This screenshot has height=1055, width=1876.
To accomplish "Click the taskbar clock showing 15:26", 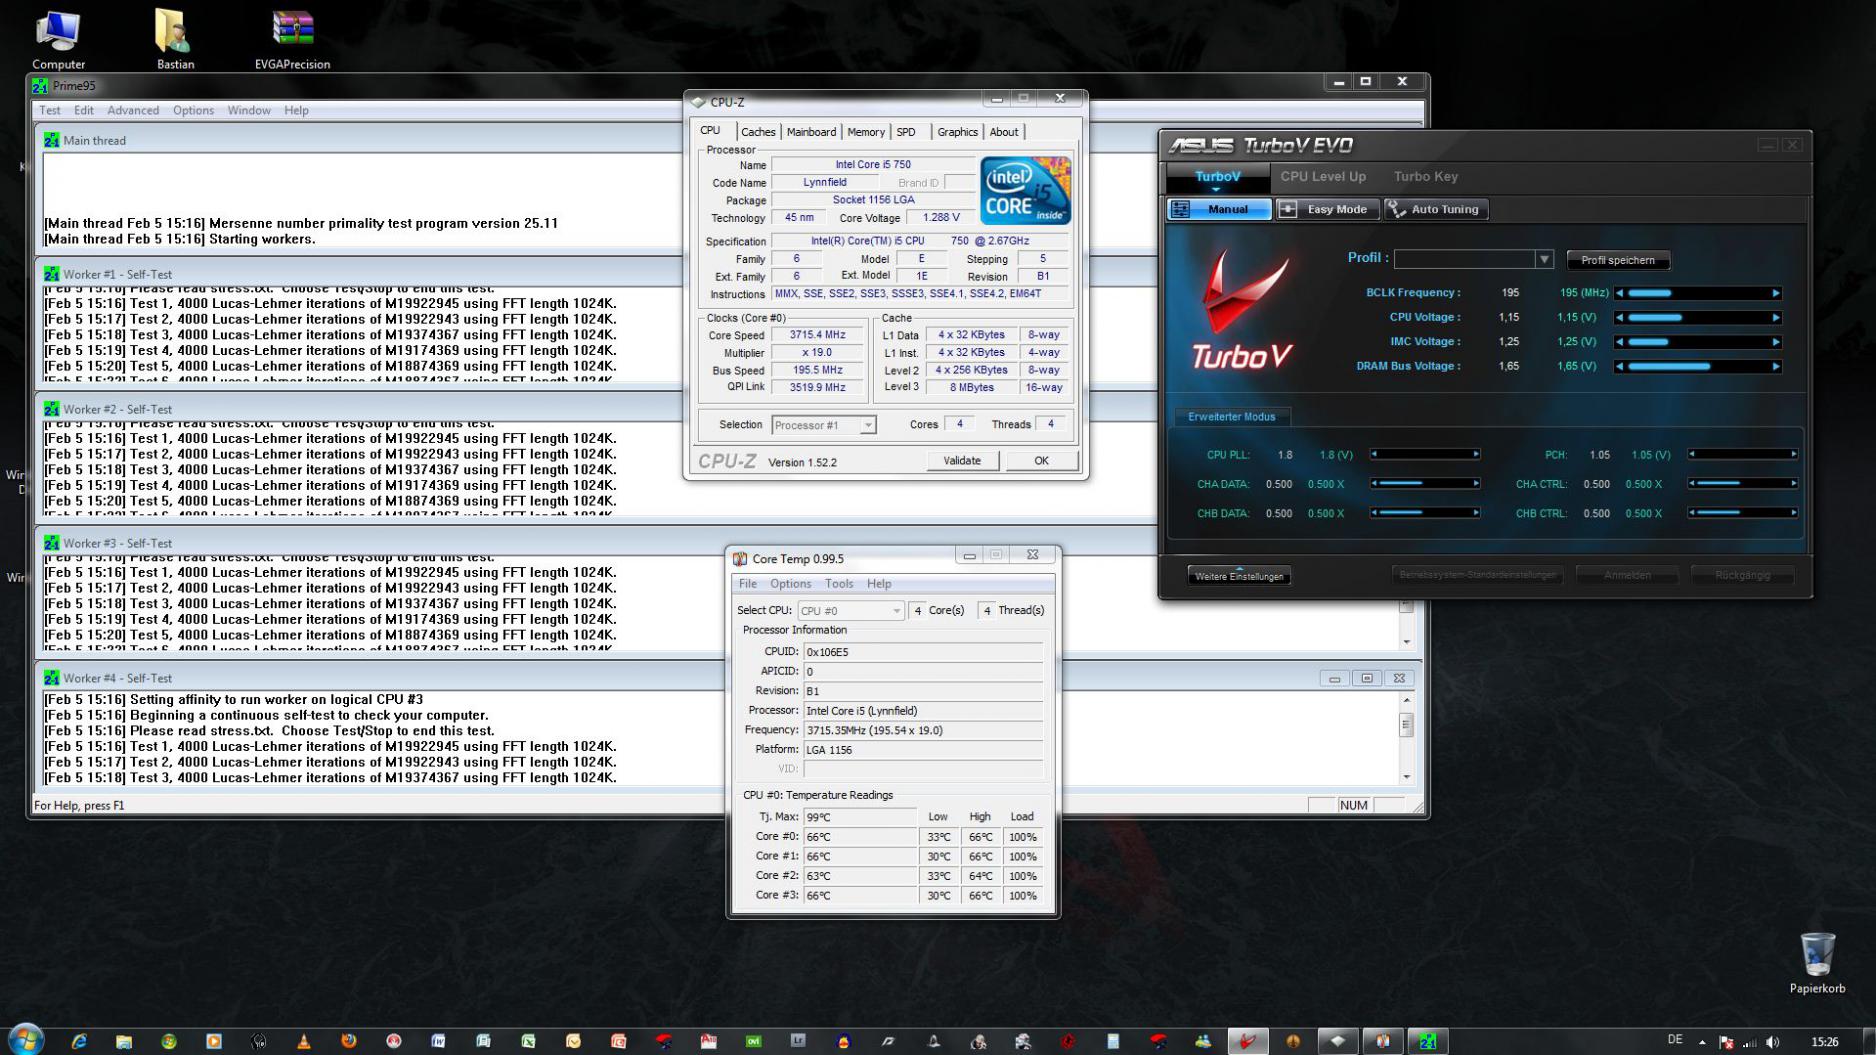I will click(x=1824, y=1042).
